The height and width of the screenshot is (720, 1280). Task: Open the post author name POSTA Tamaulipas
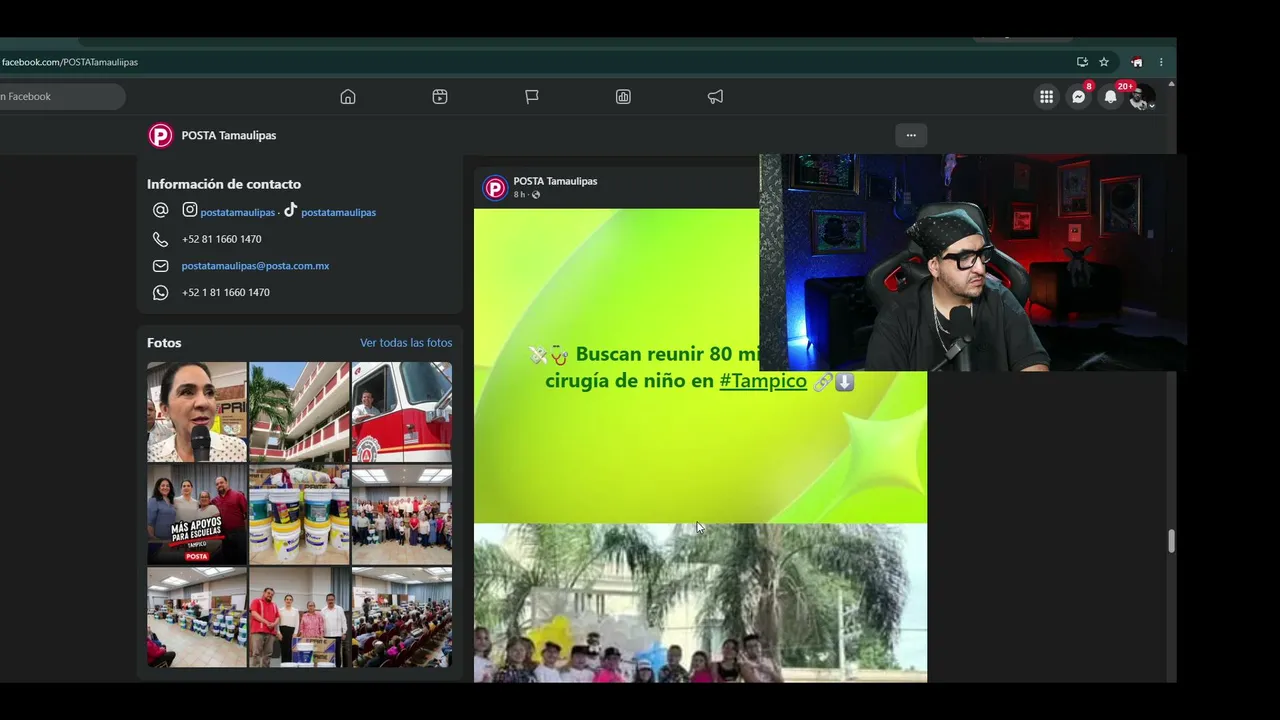click(x=555, y=181)
